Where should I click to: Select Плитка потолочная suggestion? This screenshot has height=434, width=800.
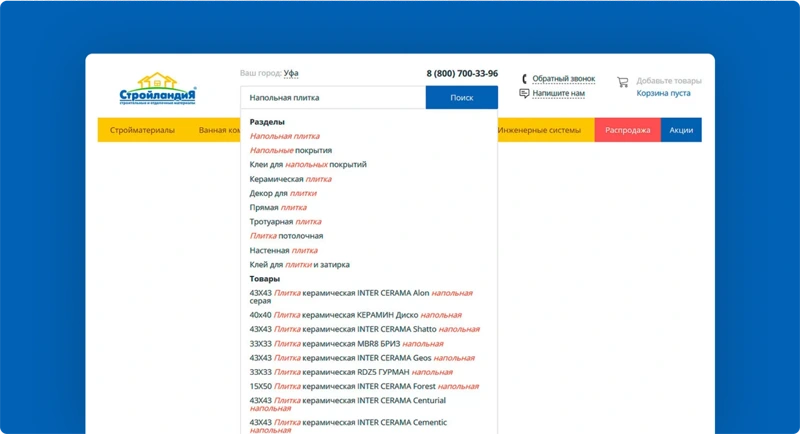[286, 236]
